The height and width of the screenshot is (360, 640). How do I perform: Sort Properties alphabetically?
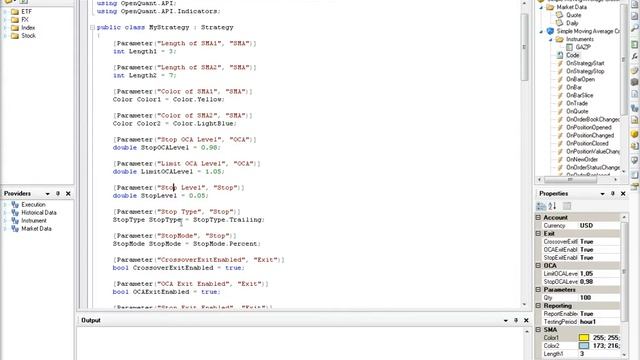coord(553,207)
